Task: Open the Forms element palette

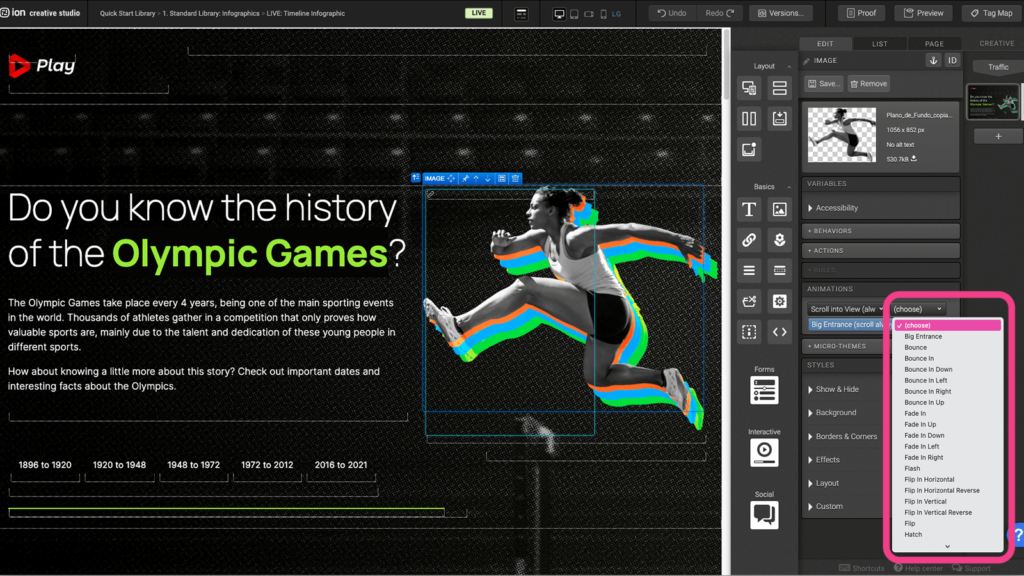Action: pyautogui.click(x=764, y=391)
